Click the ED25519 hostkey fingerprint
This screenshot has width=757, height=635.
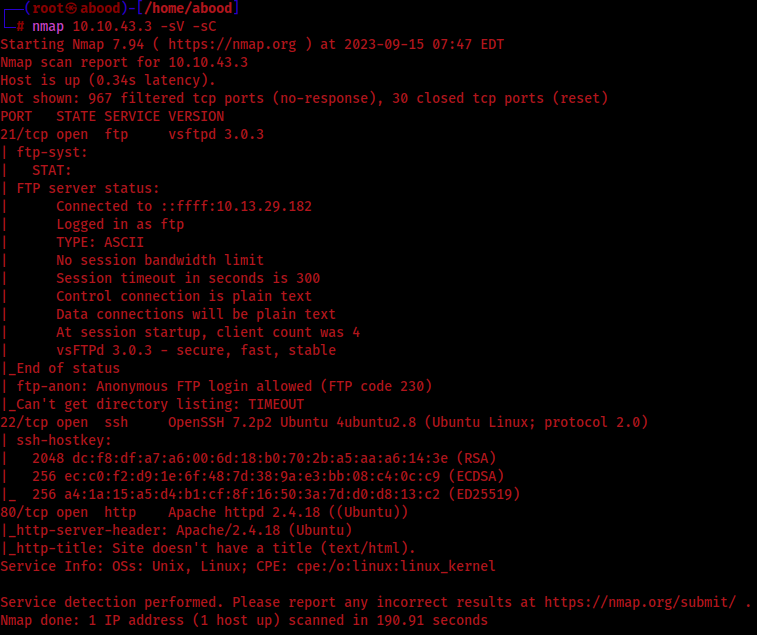[252, 494]
